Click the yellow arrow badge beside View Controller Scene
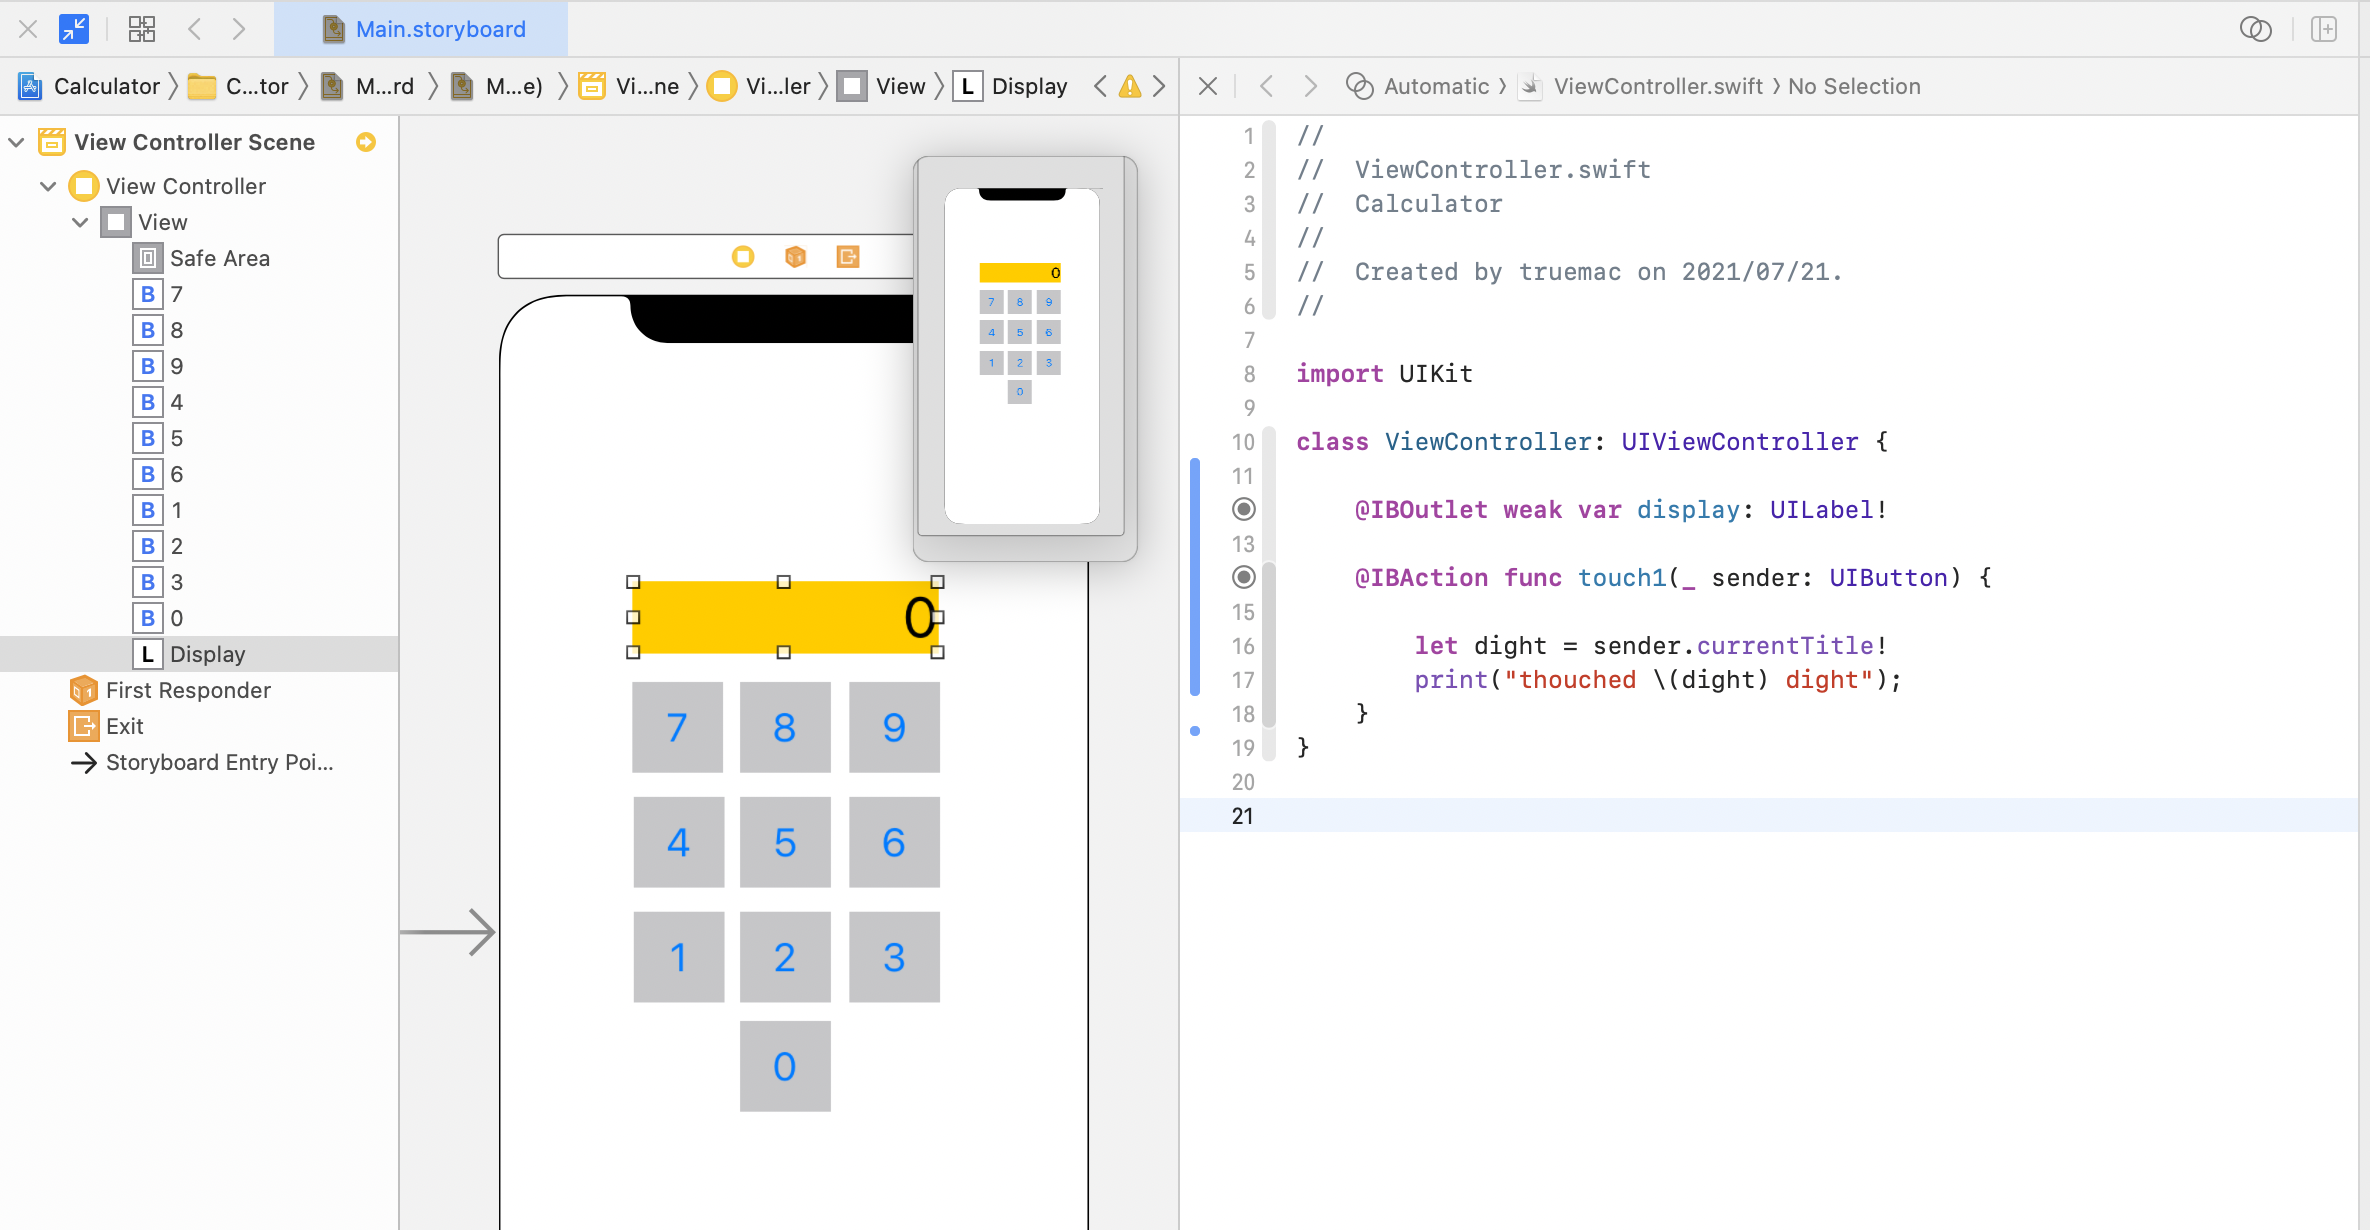This screenshot has height=1230, width=2370. (366, 142)
